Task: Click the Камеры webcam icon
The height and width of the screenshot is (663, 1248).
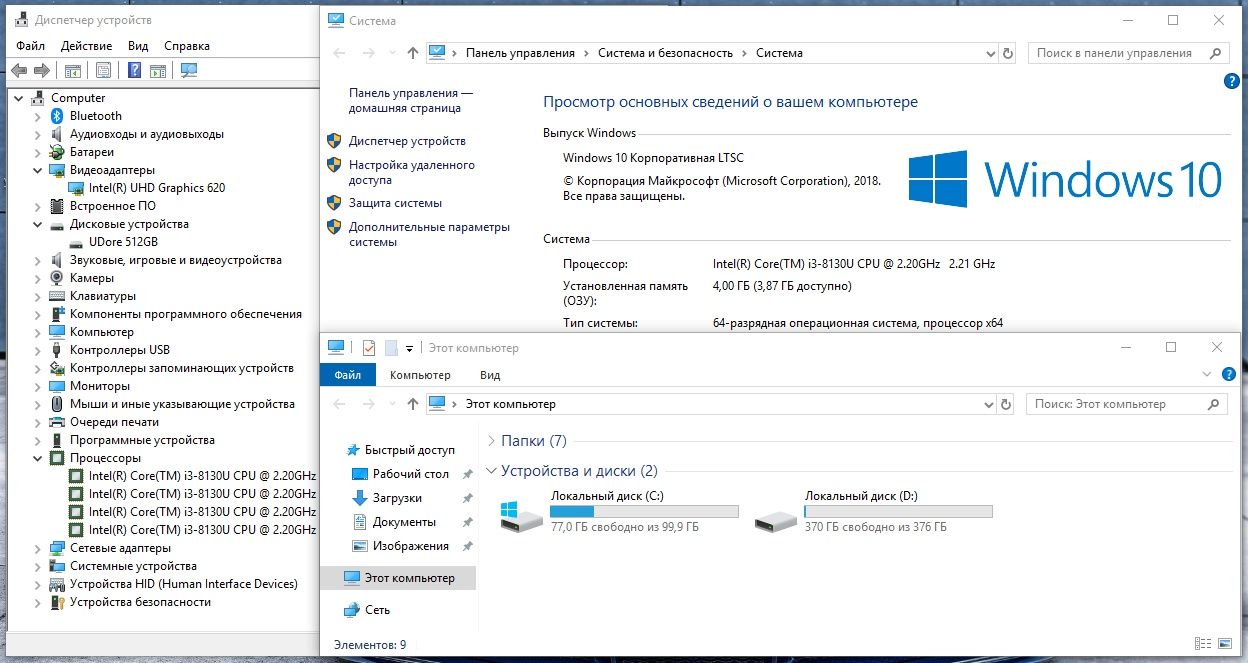Action: click(59, 278)
